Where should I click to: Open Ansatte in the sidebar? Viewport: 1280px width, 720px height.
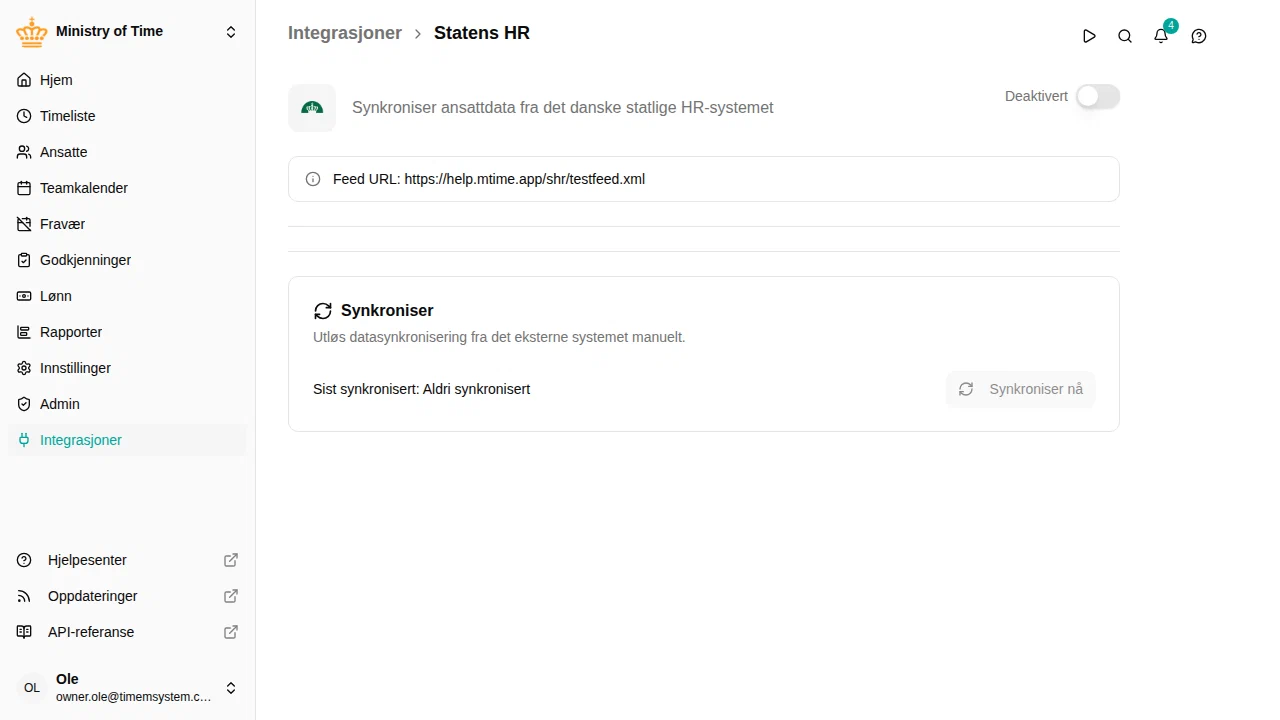[127, 152]
